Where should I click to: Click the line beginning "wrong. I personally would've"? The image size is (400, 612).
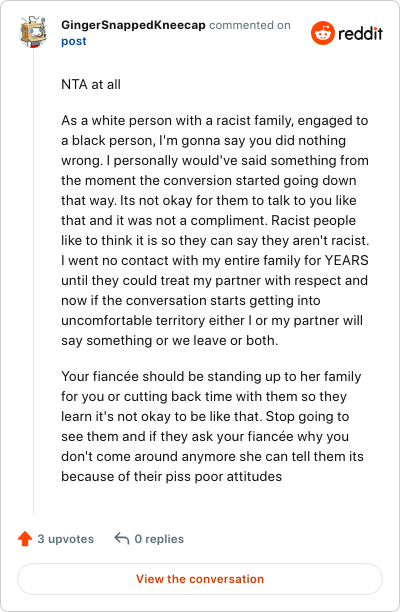[x=215, y=160]
